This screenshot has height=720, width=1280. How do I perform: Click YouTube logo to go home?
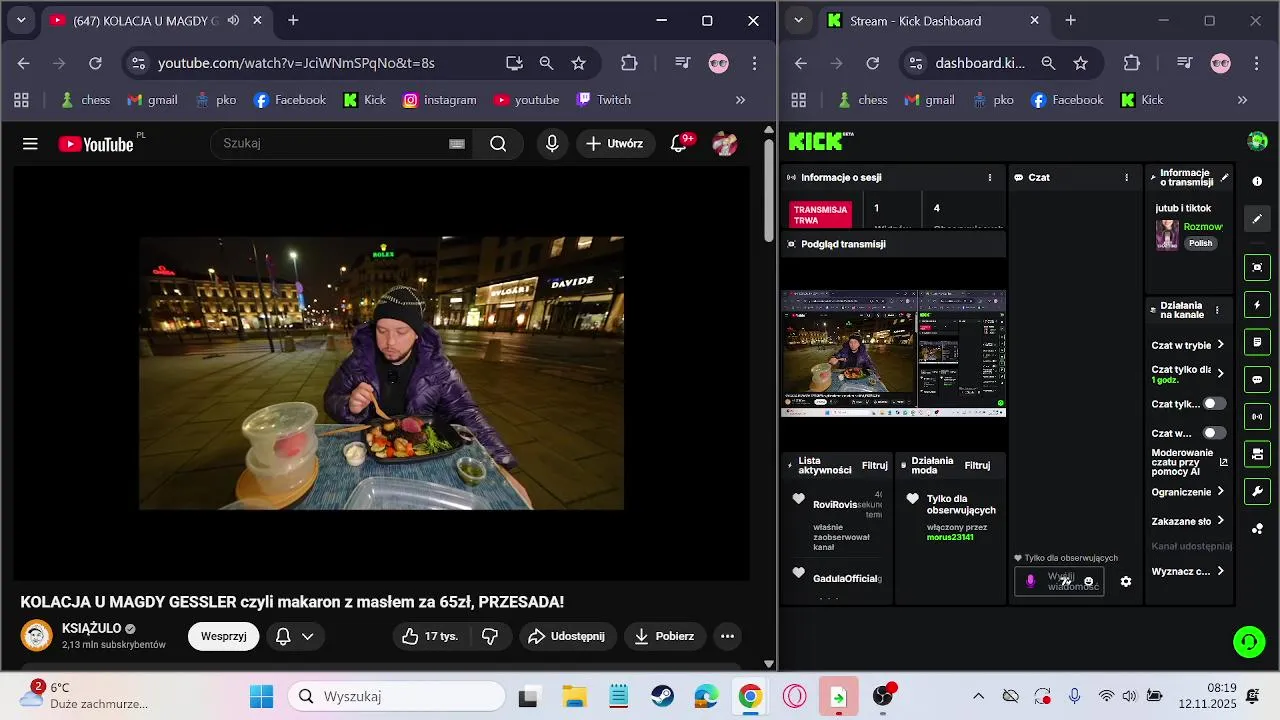pyautogui.click(x=96, y=144)
